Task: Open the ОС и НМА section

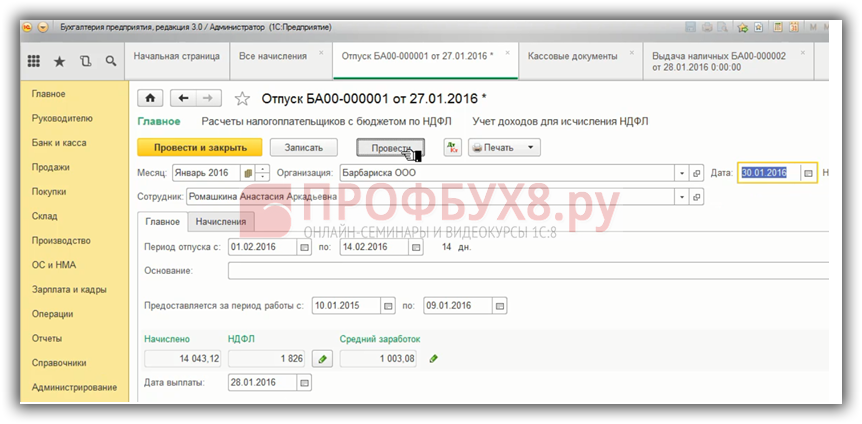Action: [x=54, y=265]
